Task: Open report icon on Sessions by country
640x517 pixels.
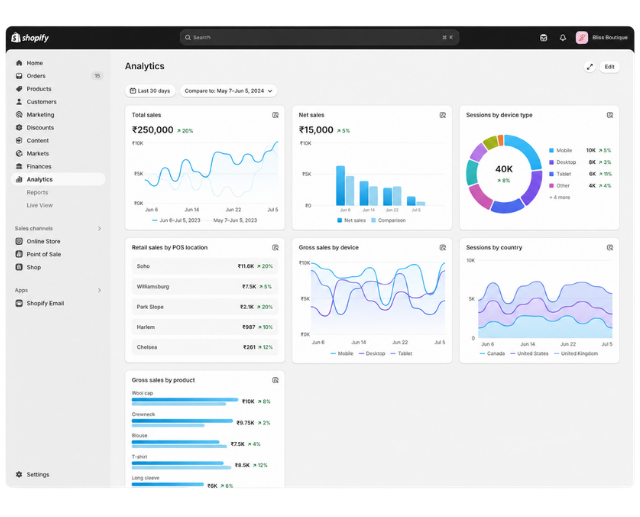Action: [610, 248]
